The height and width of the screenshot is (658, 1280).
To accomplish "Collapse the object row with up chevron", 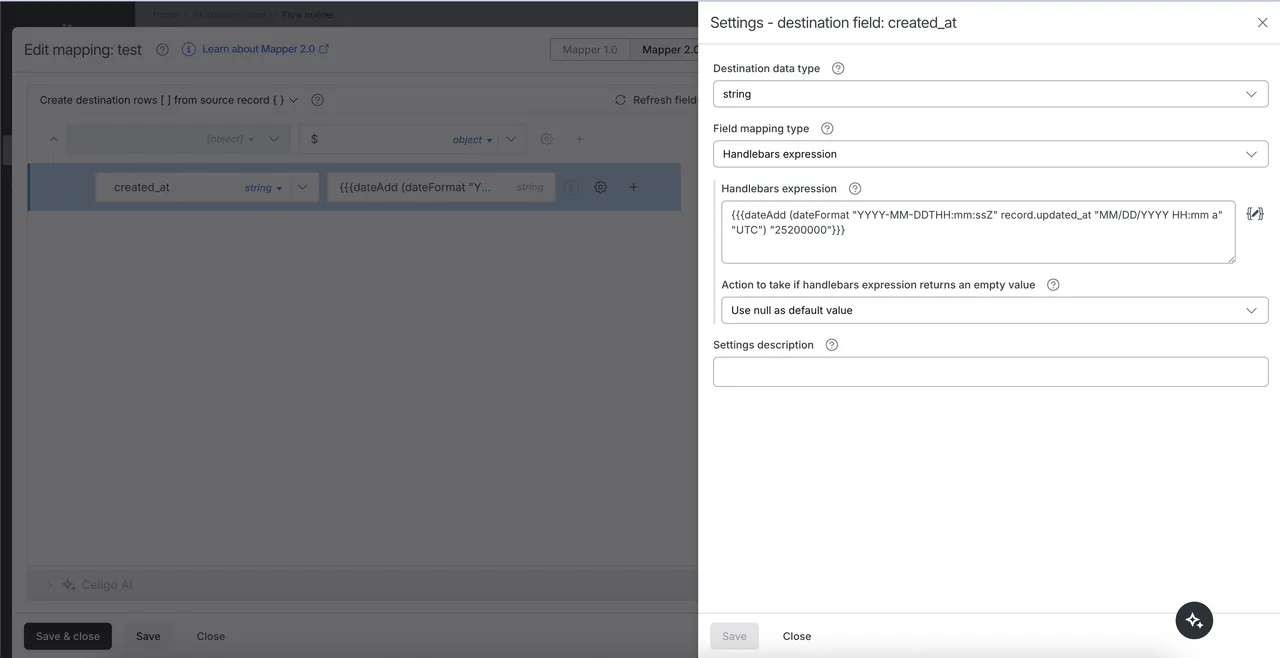I will tap(53, 140).
